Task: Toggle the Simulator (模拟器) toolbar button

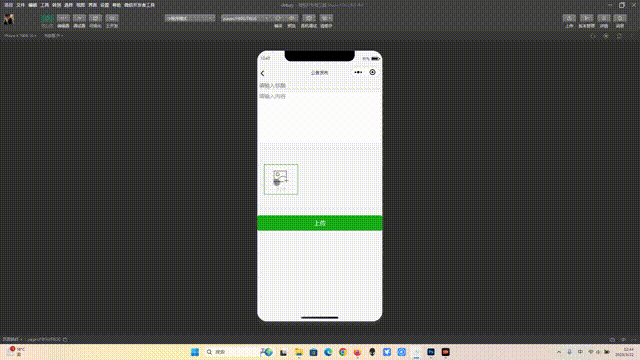Action: click(47, 18)
